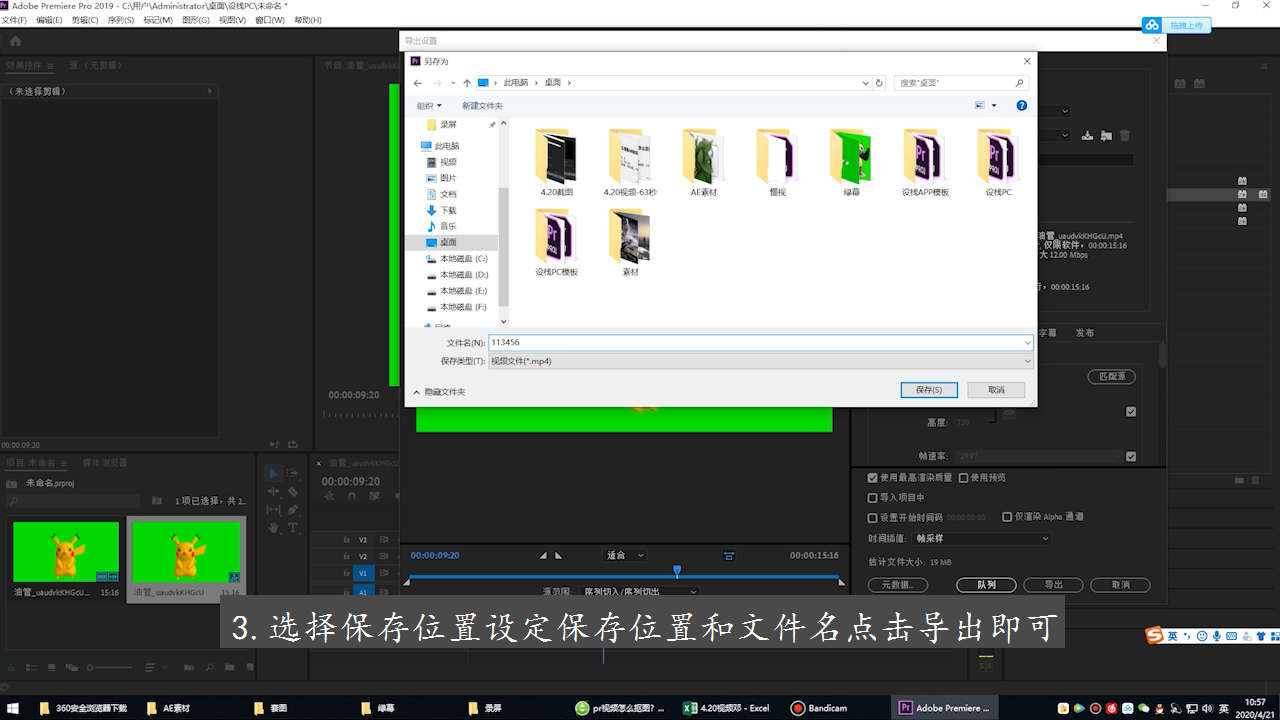Click the 队列 button
The width and height of the screenshot is (1280, 720).
coord(986,585)
